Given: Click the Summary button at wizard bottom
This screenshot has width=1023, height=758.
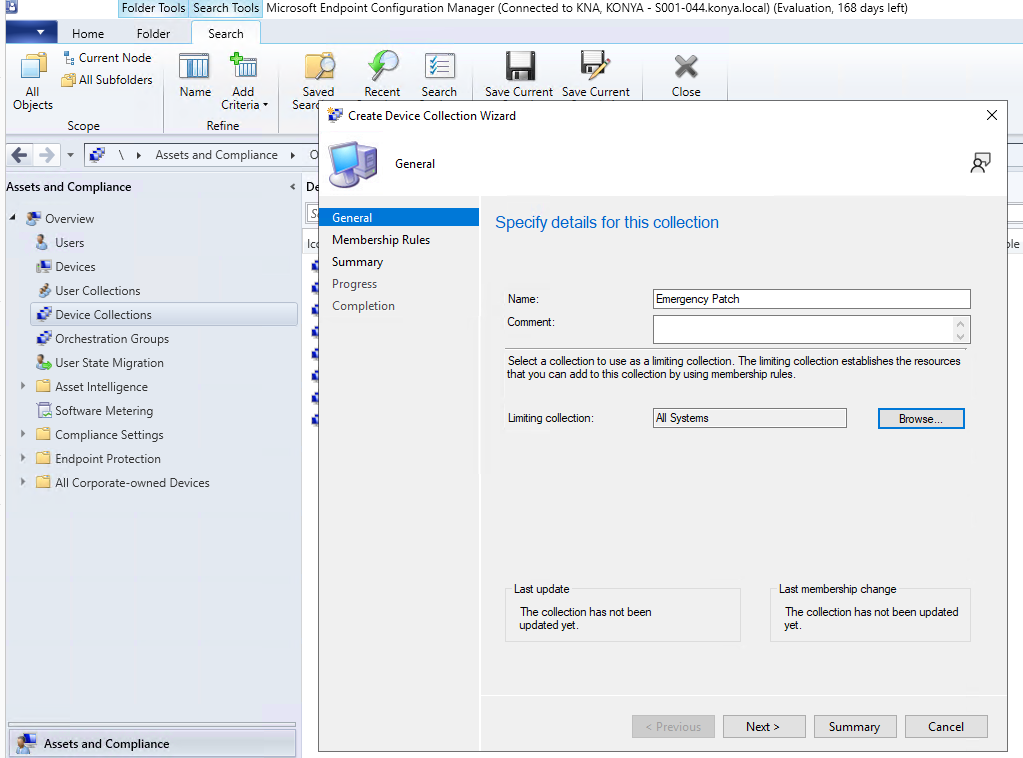Looking at the screenshot, I should 855,727.
